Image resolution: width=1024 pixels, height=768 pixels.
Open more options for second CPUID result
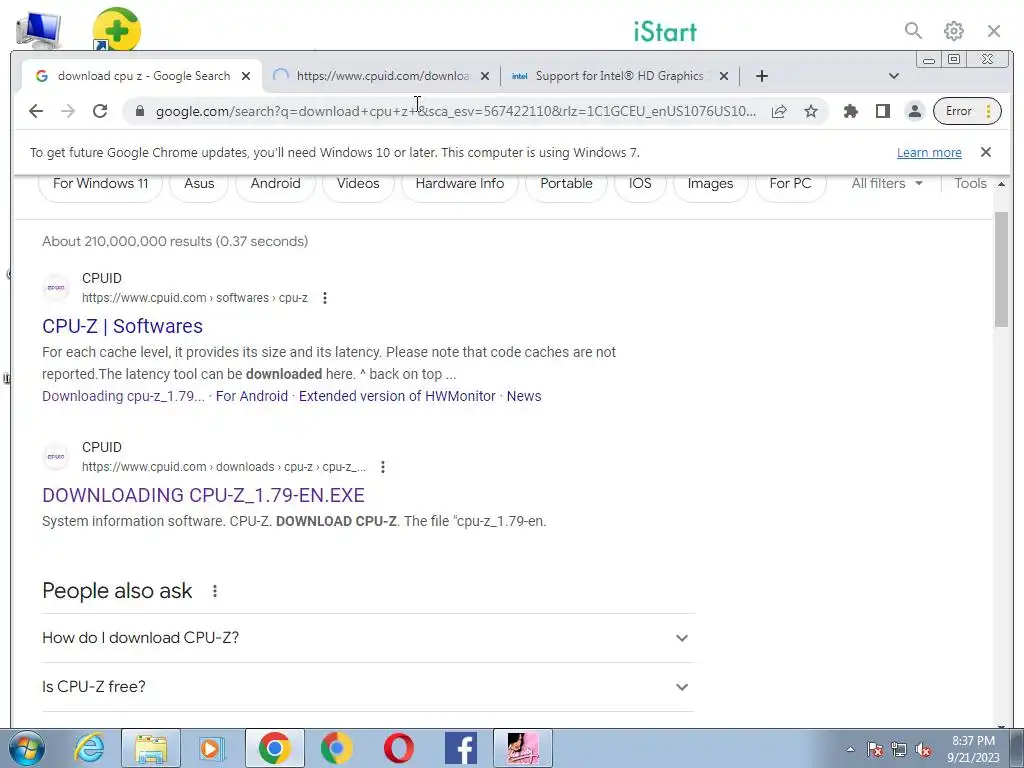383,467
